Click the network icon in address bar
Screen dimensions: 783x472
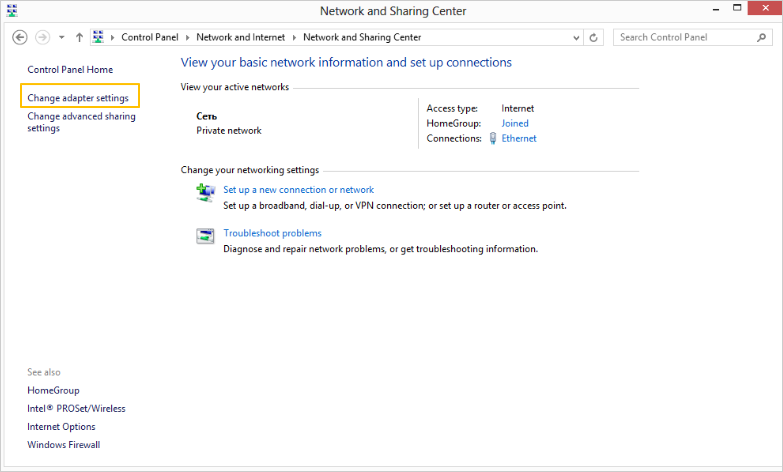98,37
